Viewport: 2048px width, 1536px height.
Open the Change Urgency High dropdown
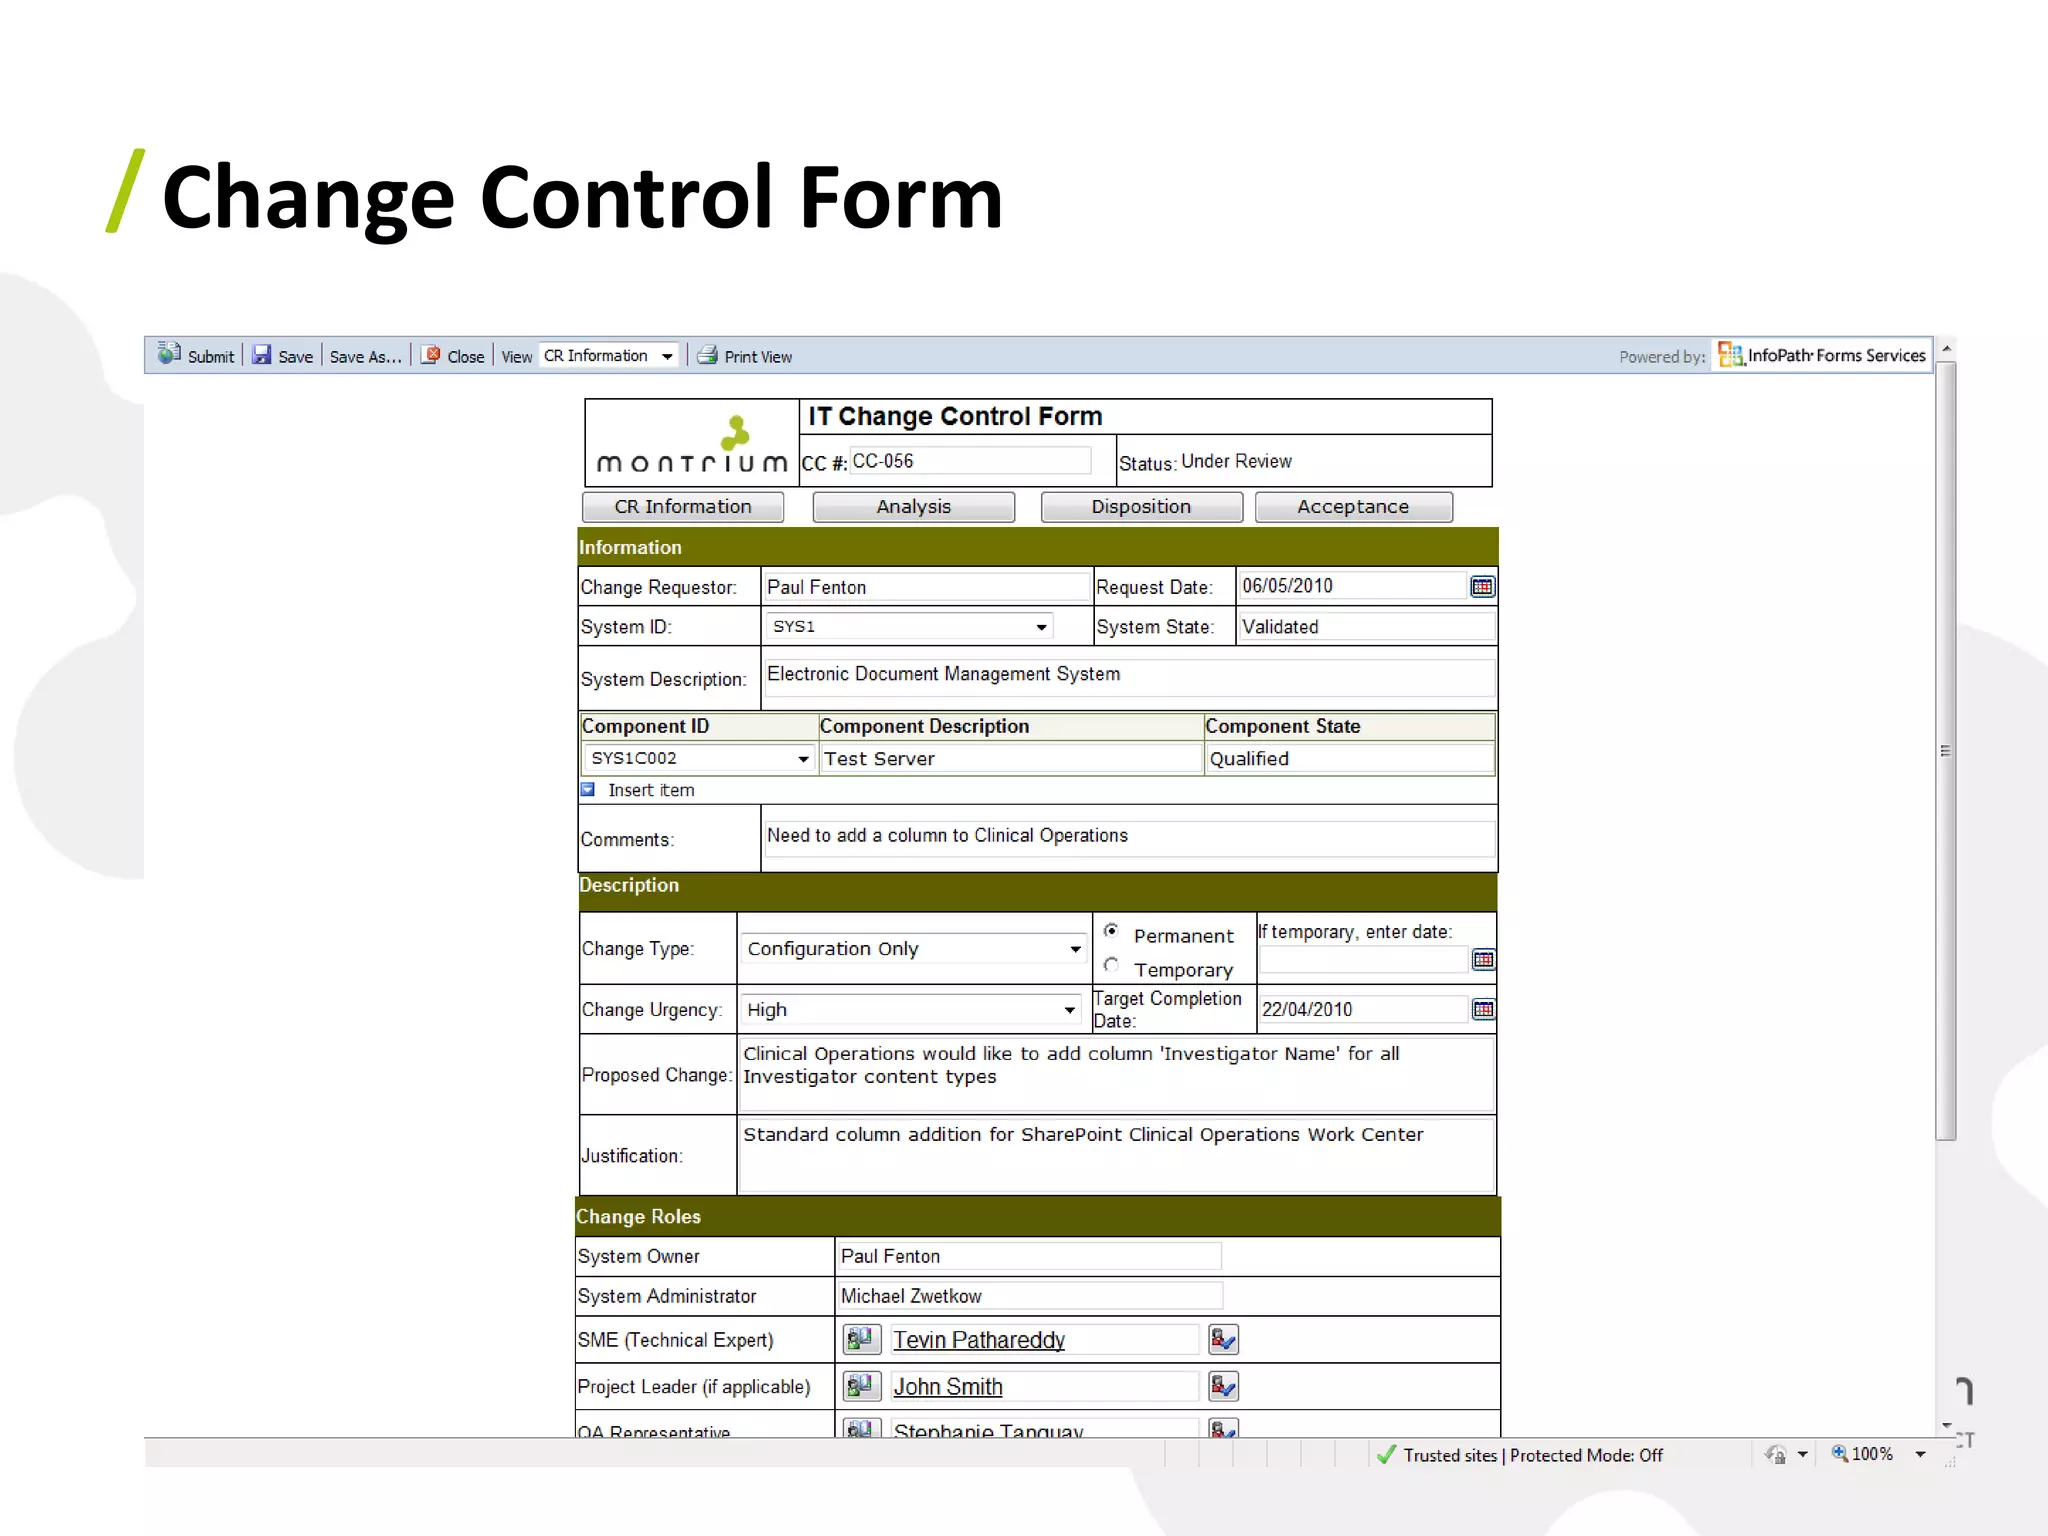(x=912, y=1010)
